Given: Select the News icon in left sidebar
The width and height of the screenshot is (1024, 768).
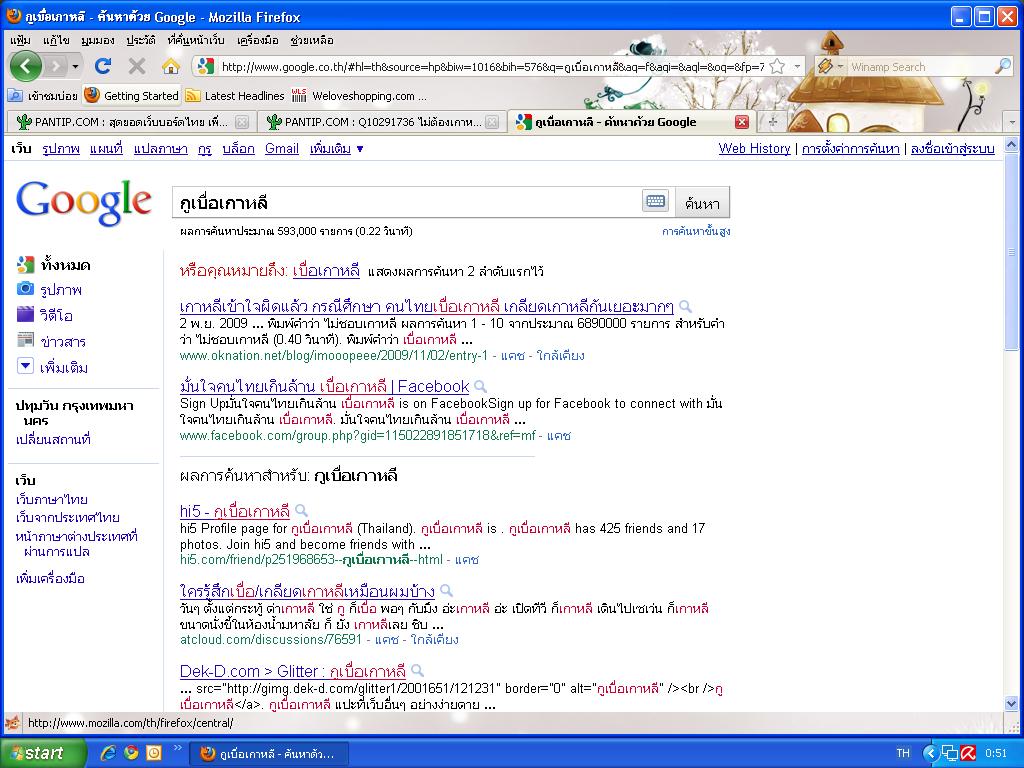Looking at the screenshot, I should tap(25, 340).
